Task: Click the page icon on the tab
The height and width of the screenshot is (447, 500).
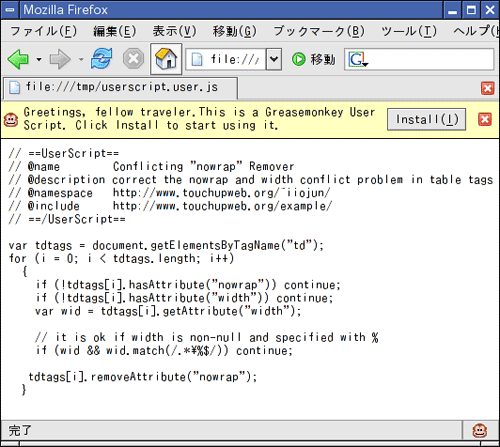Action: [14, 87]
